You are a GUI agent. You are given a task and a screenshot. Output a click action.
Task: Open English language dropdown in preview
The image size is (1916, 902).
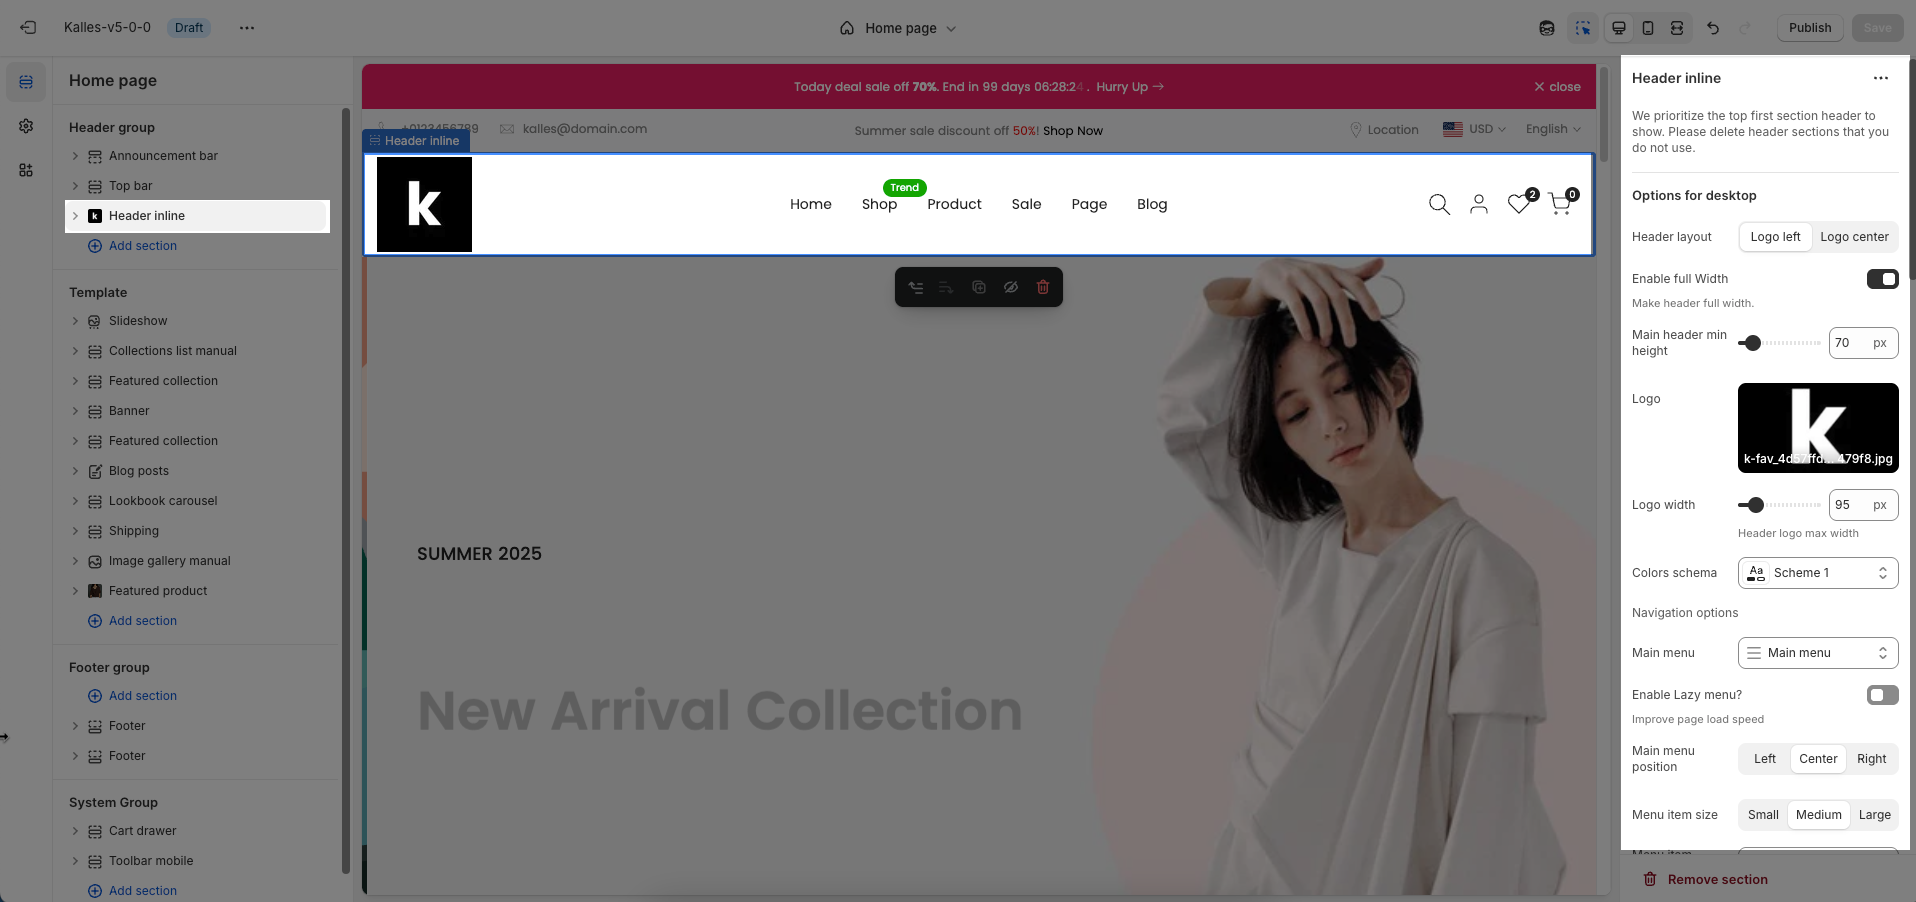point(1553,129)
